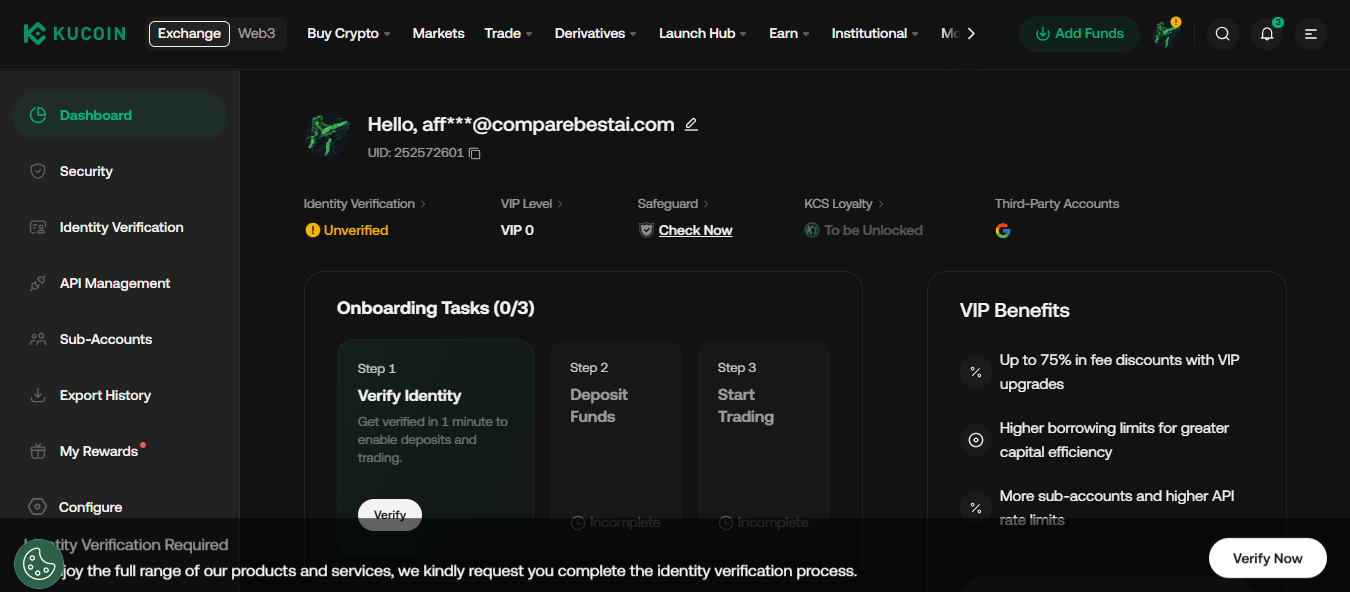This screenshot has height=592, width=1350.
Task: Click the large dashboard profile avatar
Action: click(x=328, y=134)
